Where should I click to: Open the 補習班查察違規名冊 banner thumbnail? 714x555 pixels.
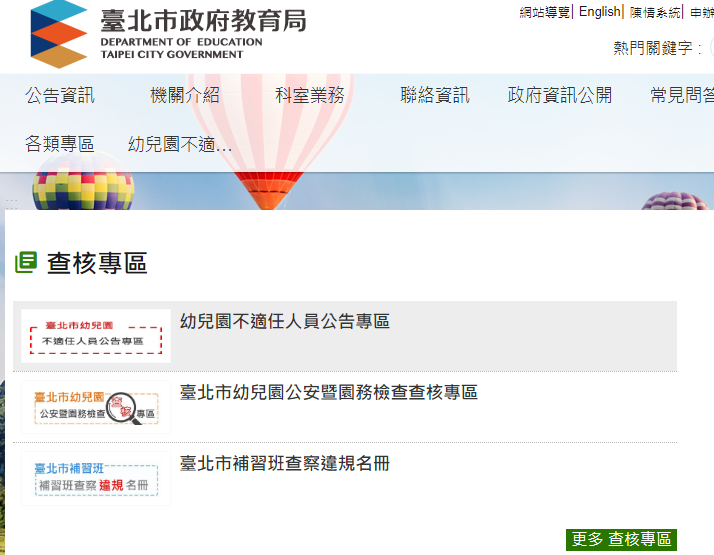(x=95, y=478)
